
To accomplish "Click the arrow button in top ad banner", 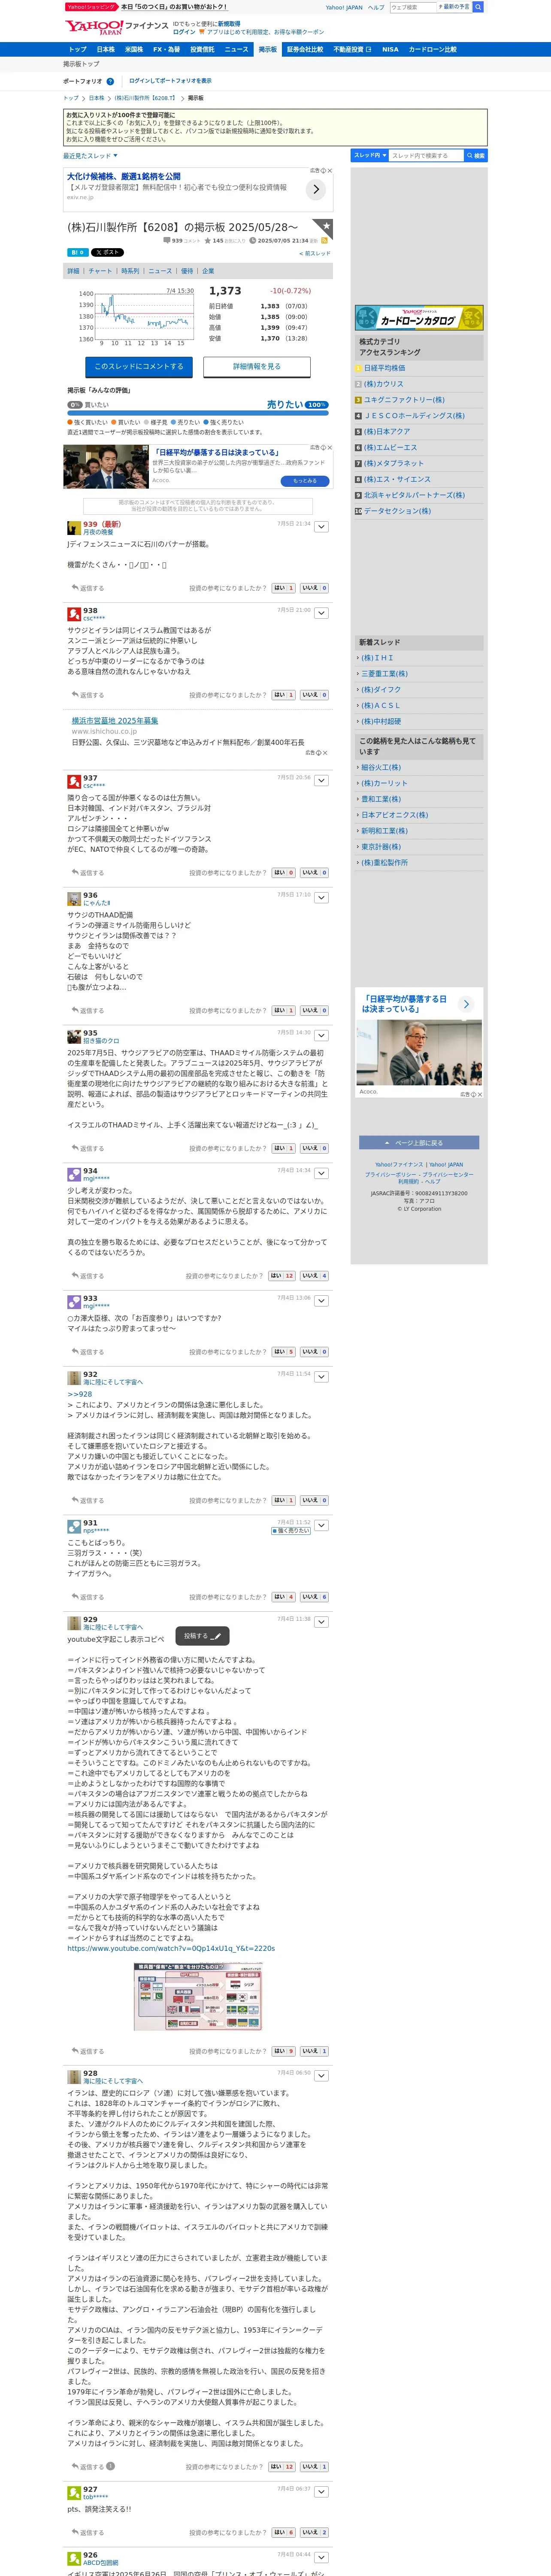I will click(x=316, y=189).
